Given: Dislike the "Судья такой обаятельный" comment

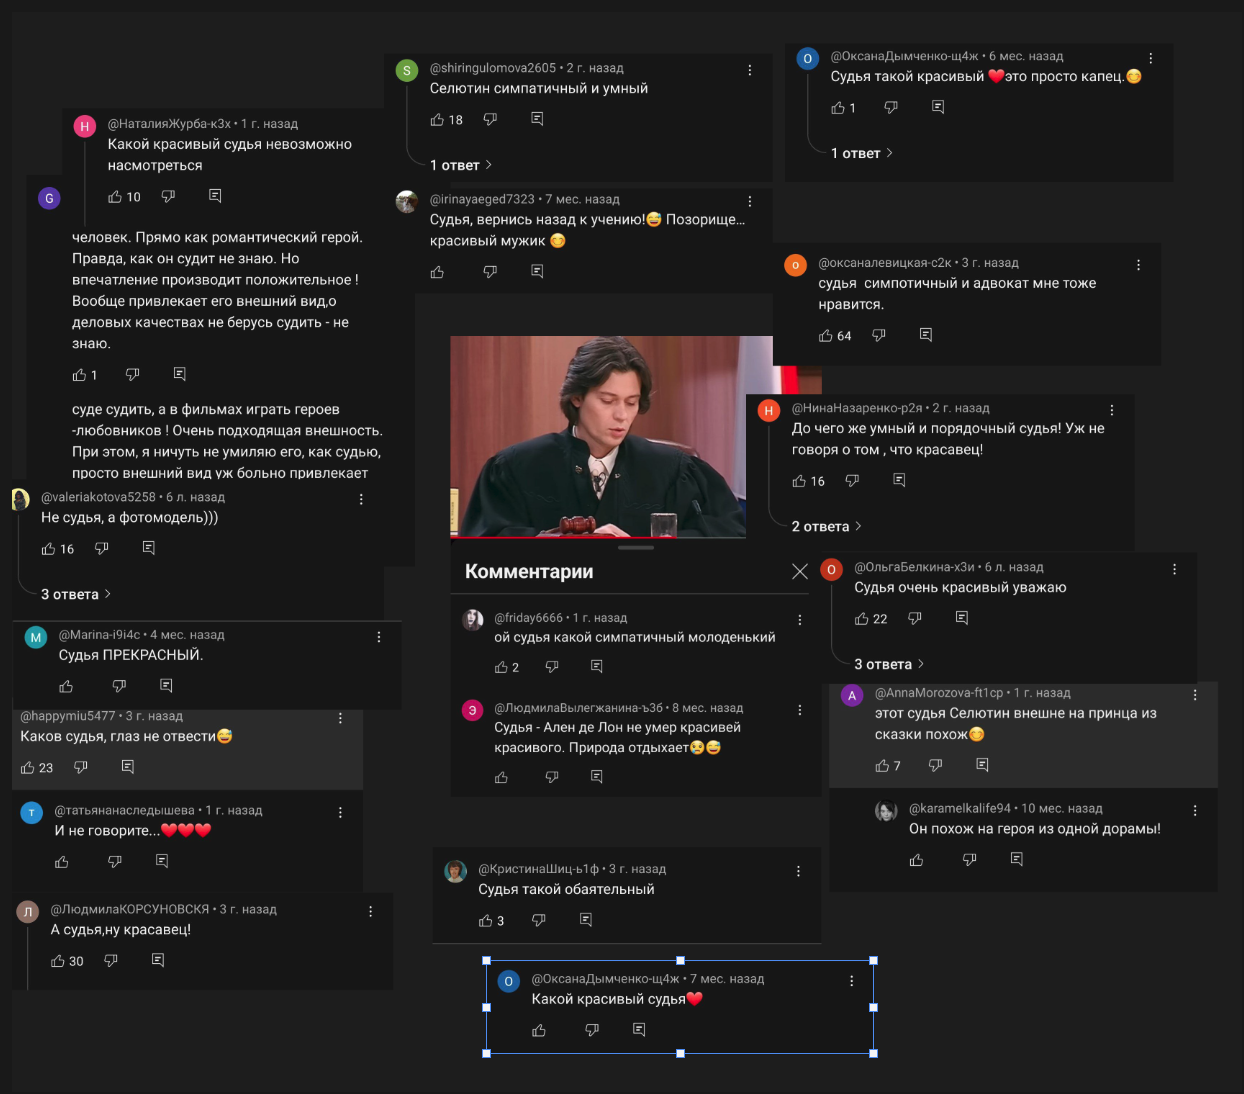Looking at the screenshot, I should click(x=539, y=920).
